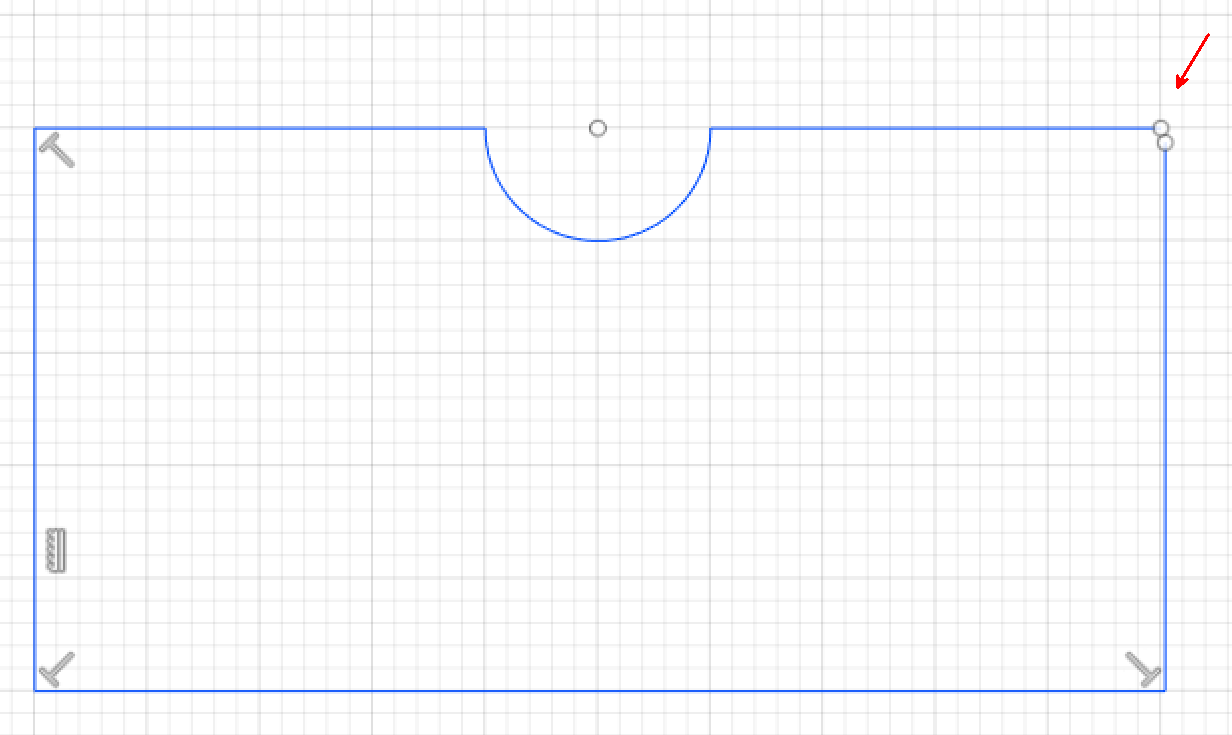Select the bottom horizontal sketch line
The width and height of the screenshot is (1232, 735).
[x=600, y=690]
